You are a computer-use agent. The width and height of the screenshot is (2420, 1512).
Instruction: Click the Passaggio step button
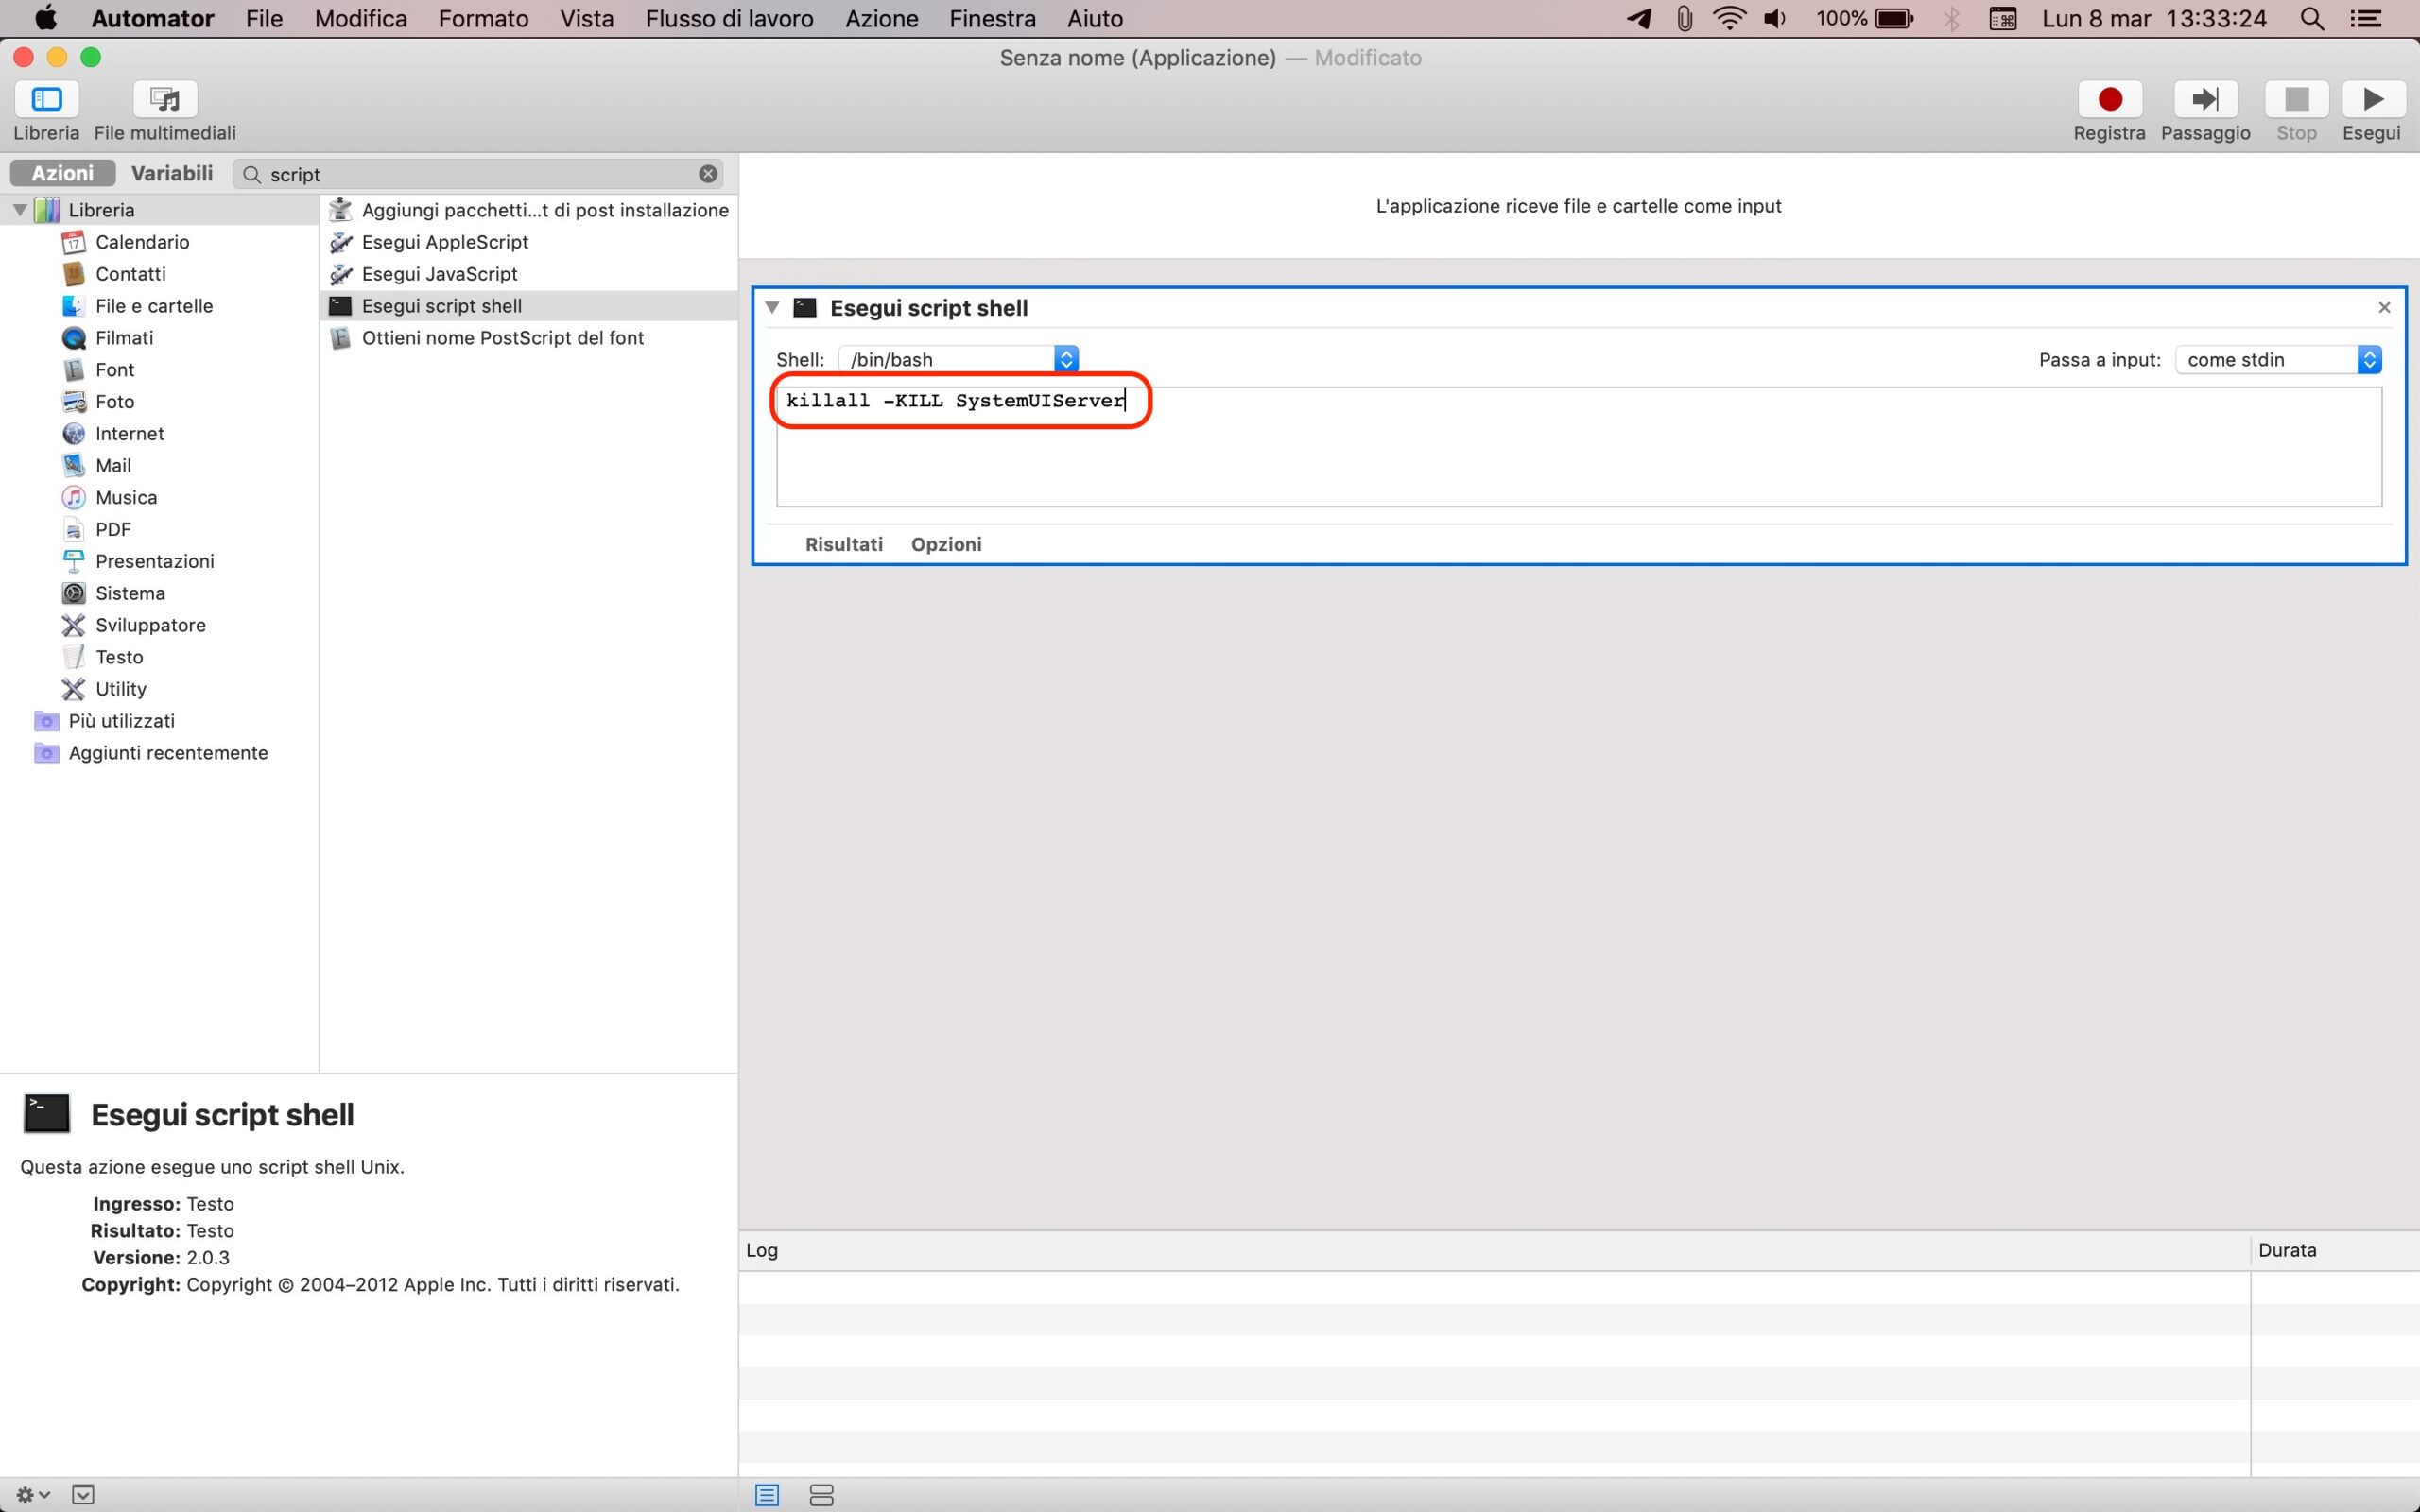2204,99
